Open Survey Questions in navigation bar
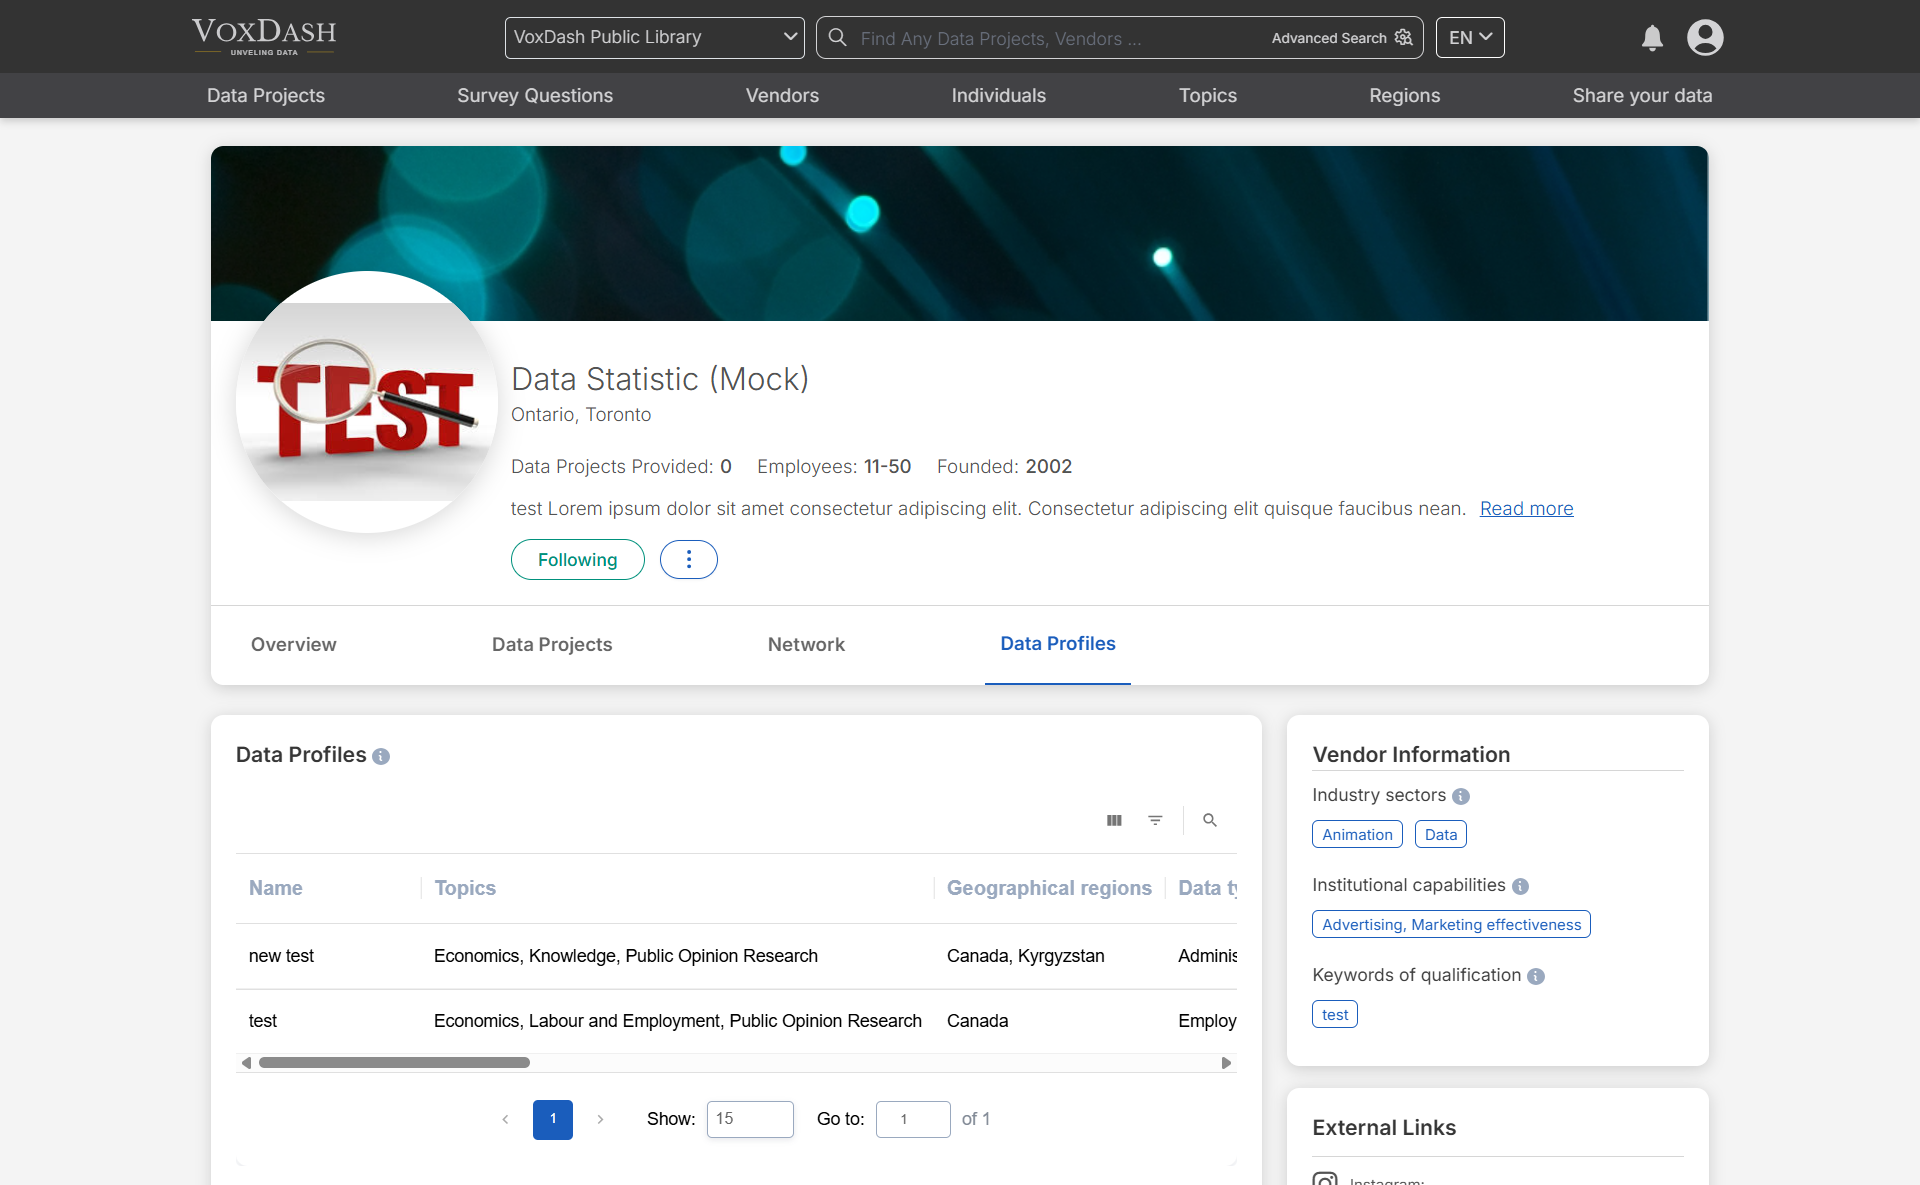The width and height of the screenshot is (1920, 1185). click(534, 96)
